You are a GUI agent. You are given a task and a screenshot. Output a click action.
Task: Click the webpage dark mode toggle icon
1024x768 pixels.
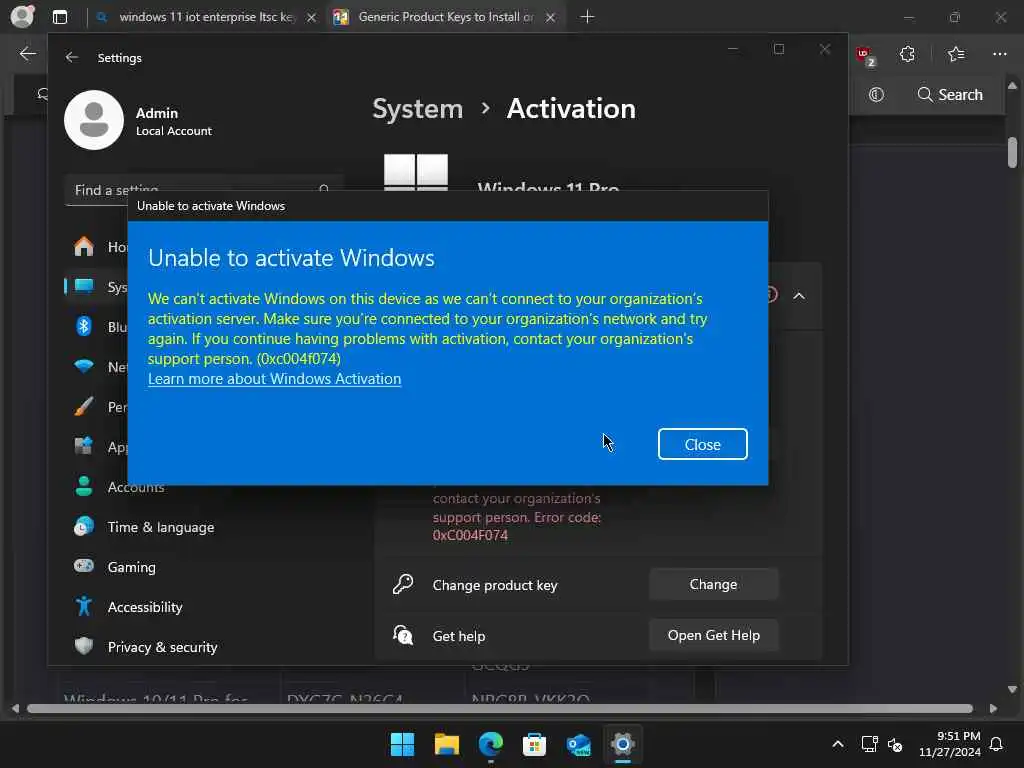(x=876, y=95)
